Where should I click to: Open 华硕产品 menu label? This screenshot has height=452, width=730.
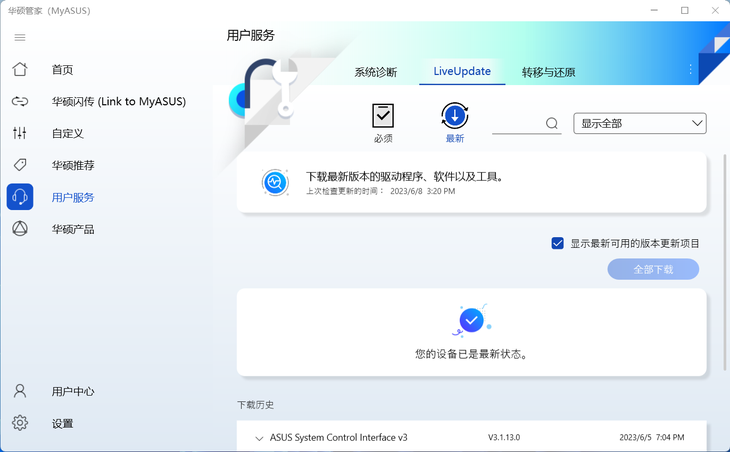[73, 229]
